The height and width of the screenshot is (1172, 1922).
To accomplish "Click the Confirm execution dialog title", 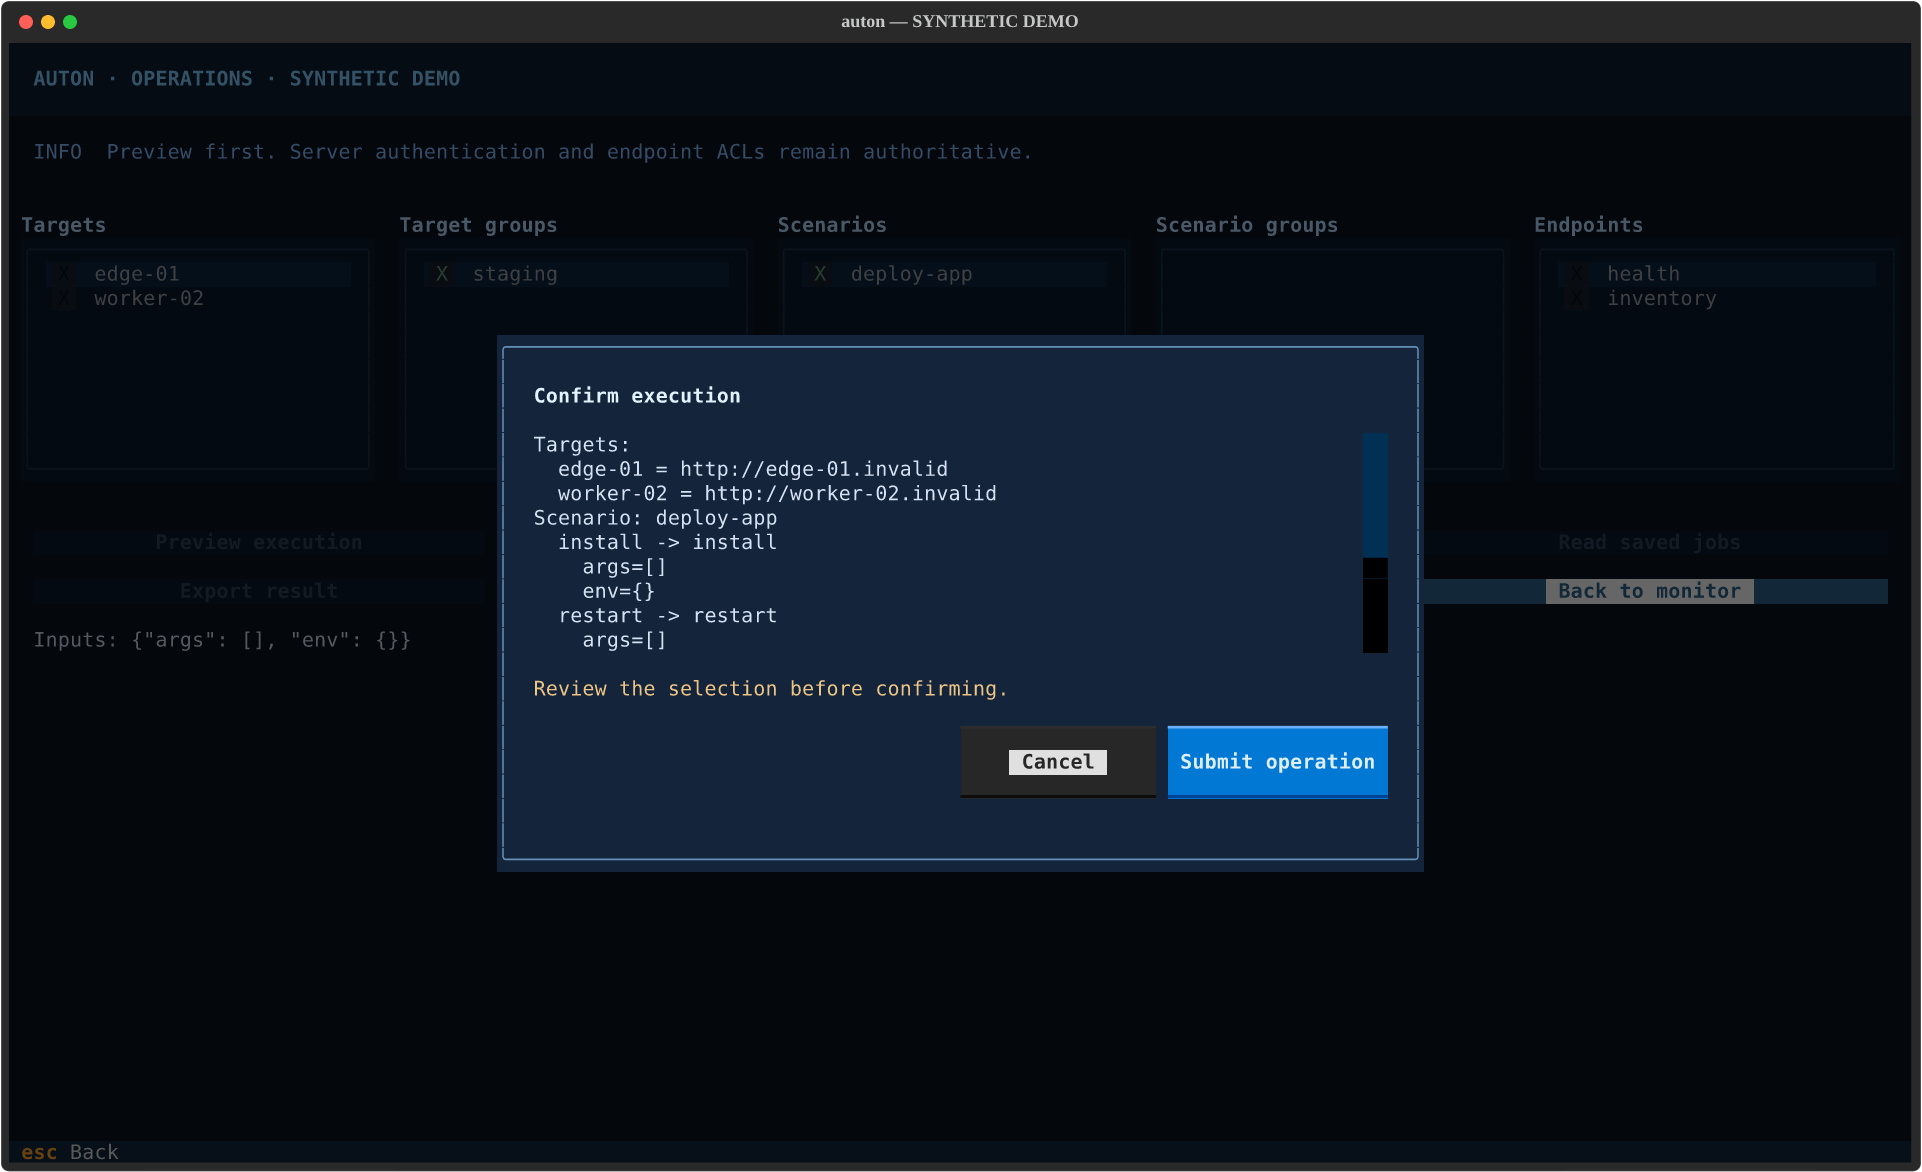I will (x=637, y=396).
